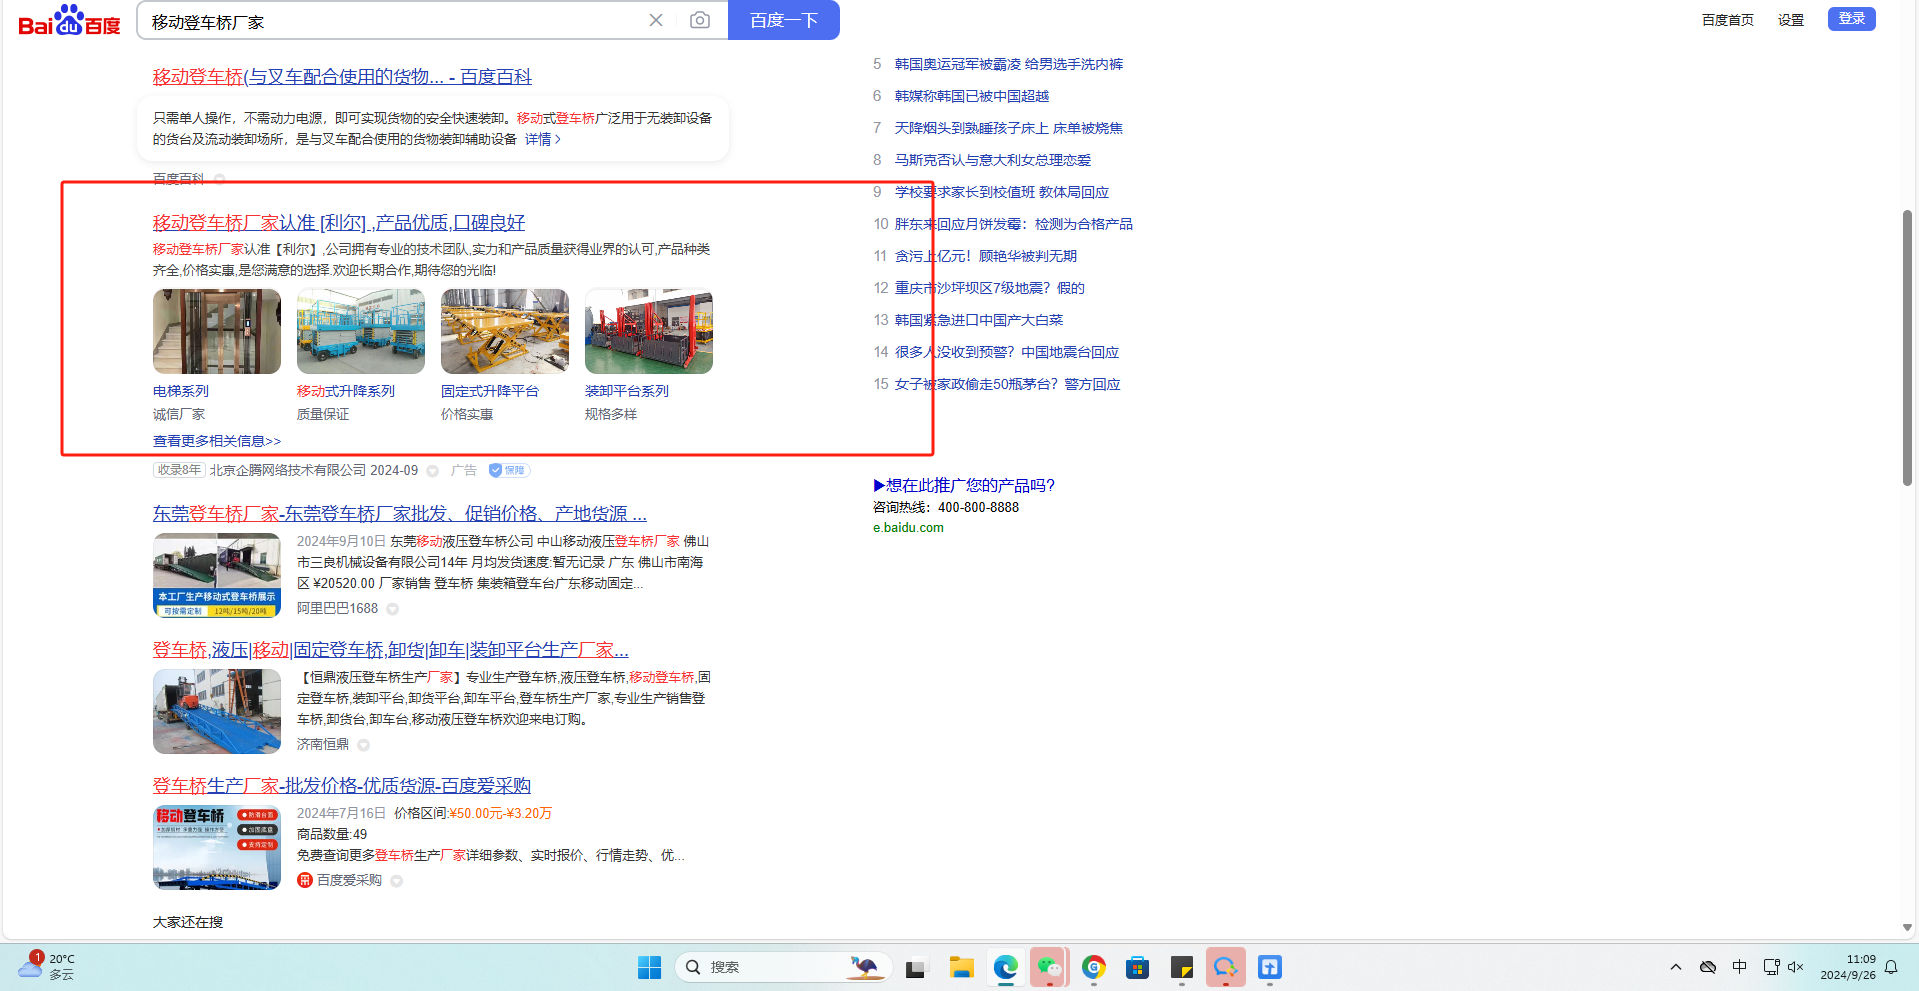Image resolution: width=1919 pixels, height=991 pixels.
Task: Open hot search 贪污上亿元!顾艳华被判无期
Action: click(986, 256)
